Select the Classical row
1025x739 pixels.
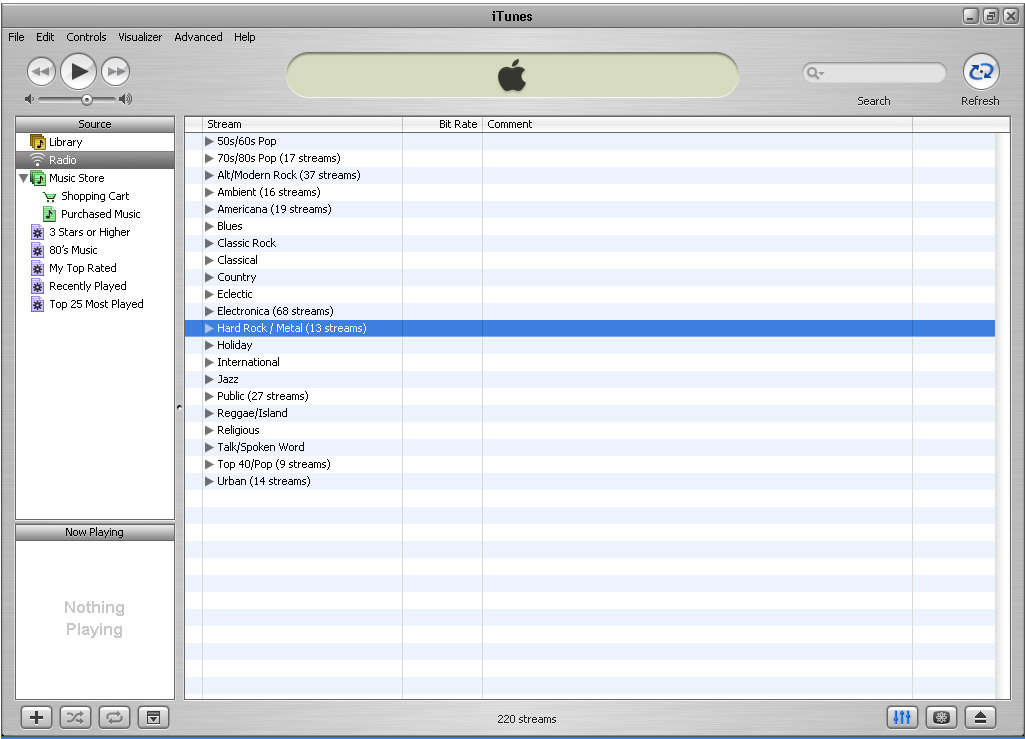[590, 260]
